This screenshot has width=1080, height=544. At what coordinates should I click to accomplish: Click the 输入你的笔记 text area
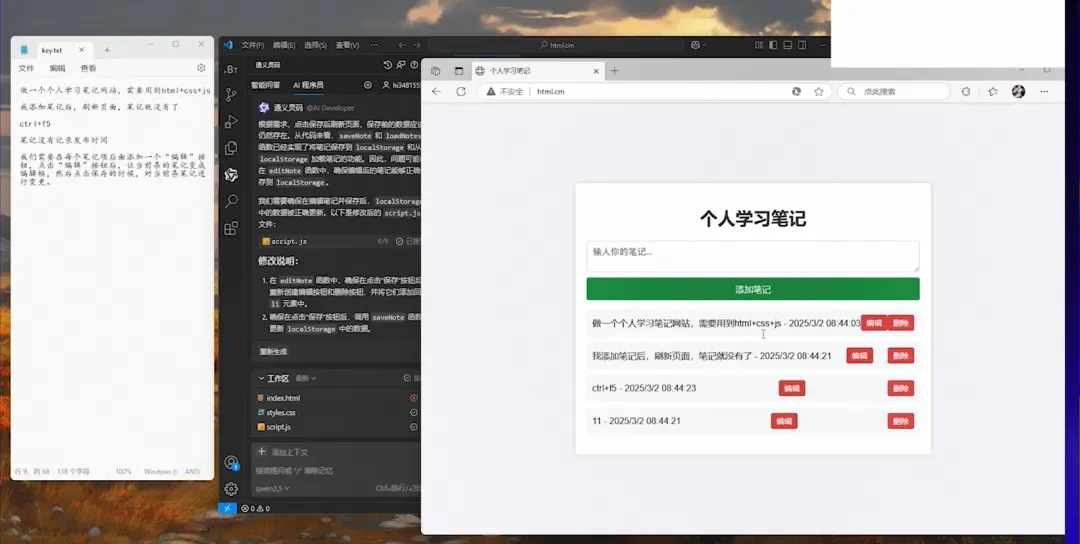pyautogui.click(x=753, y=256)
